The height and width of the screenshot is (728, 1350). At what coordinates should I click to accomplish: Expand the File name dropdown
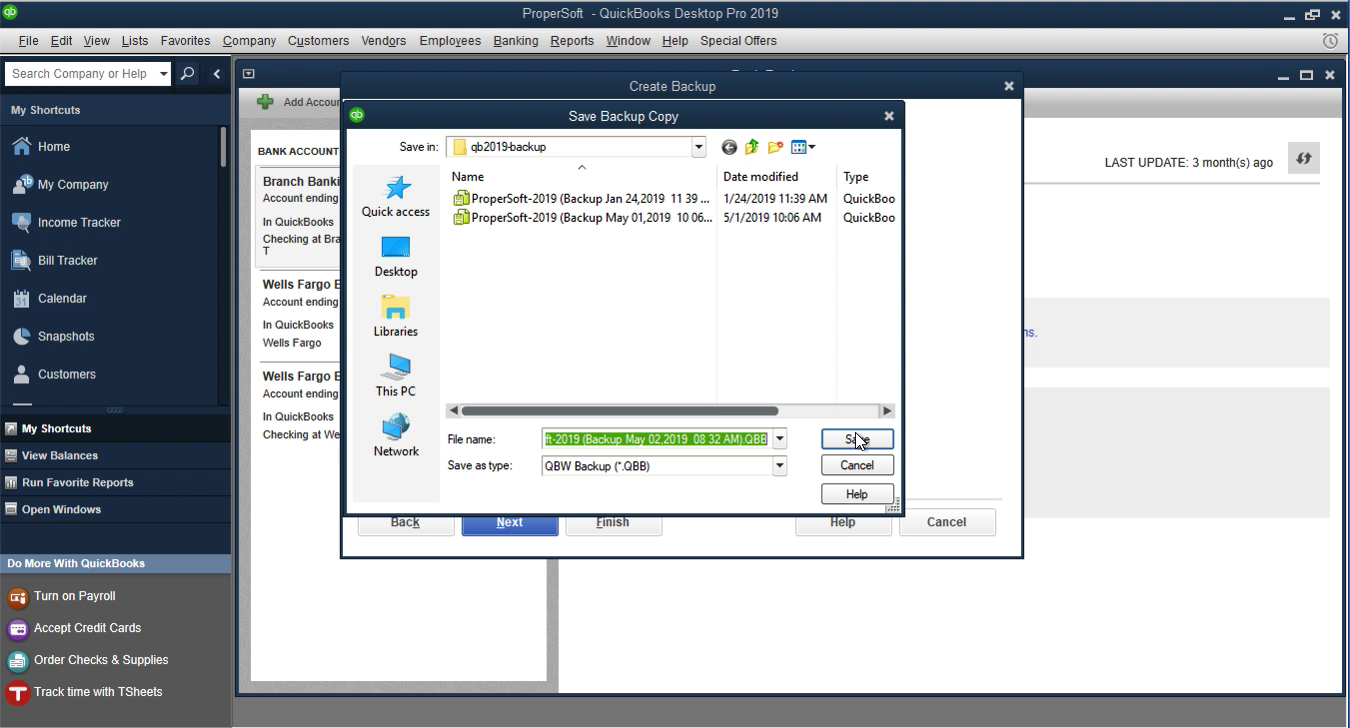(779, 439)
